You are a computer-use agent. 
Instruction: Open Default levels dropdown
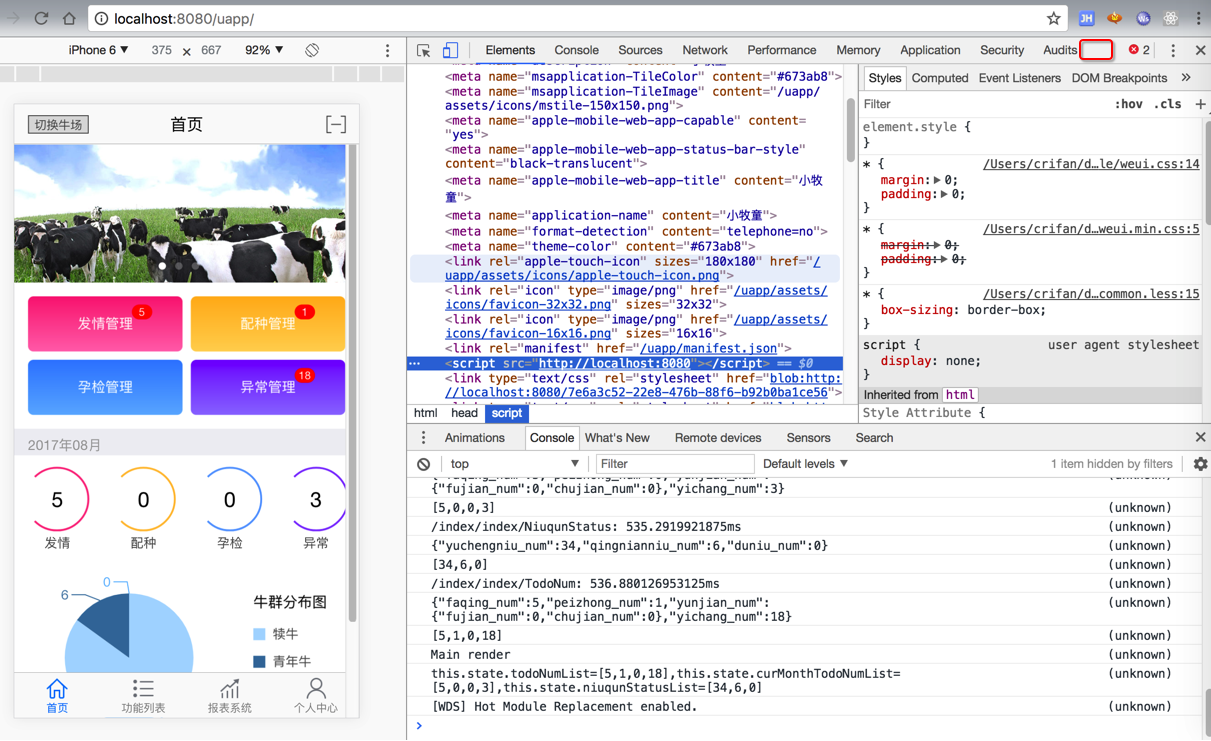tap(805, 464)
